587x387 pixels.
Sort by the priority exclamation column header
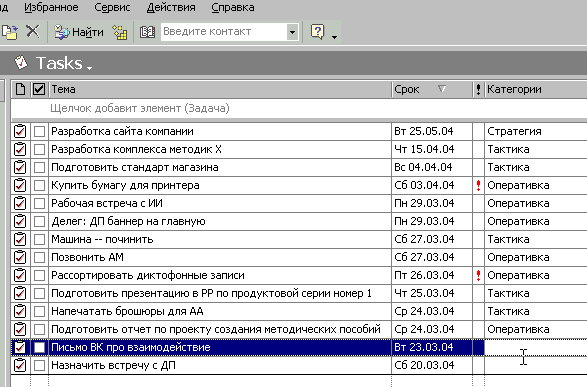tap(478, 89)
